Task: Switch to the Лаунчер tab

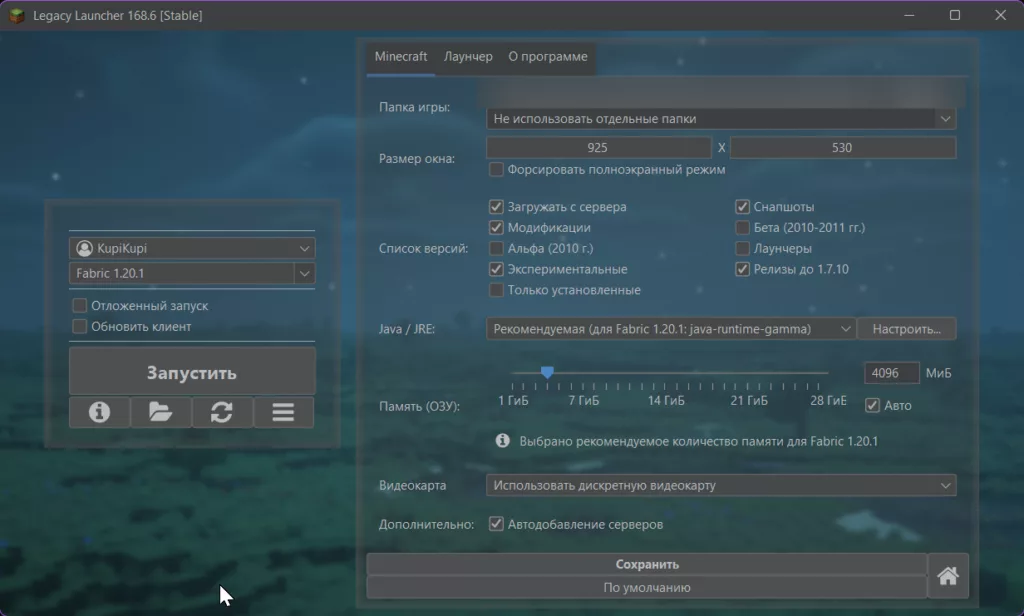Action: point(468,57)
